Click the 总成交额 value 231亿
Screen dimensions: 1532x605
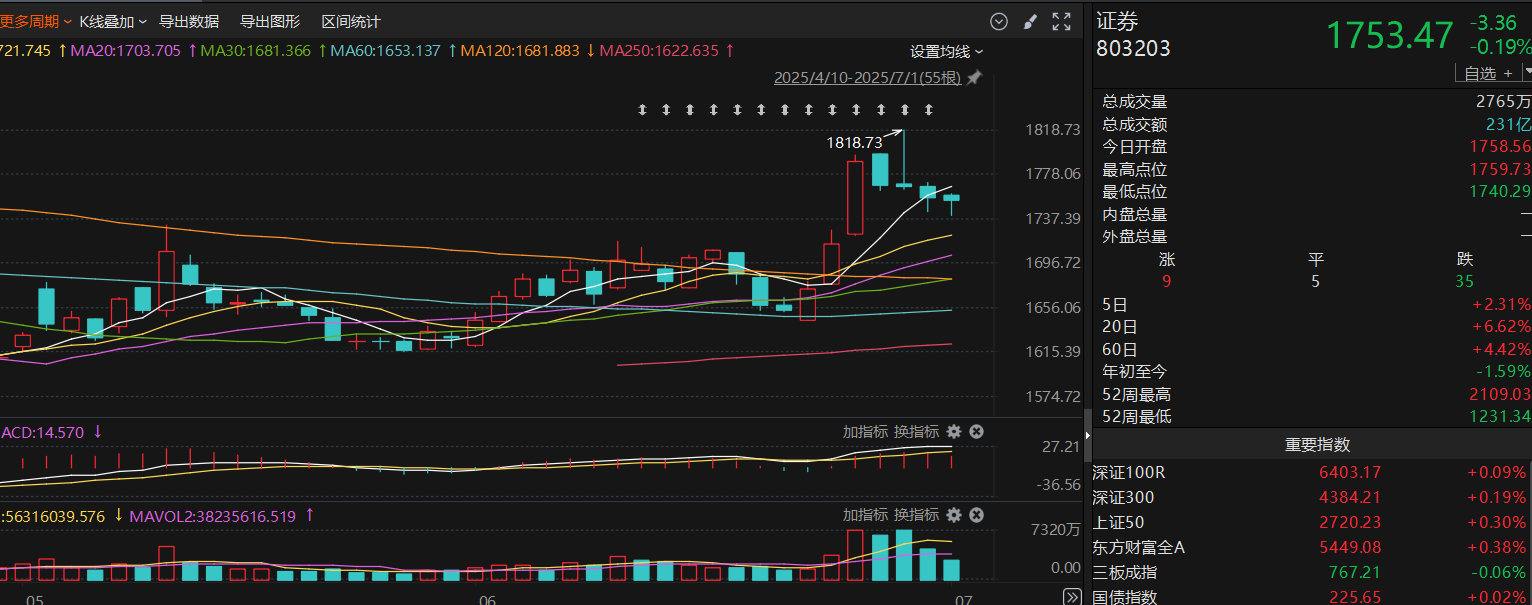1509,125
